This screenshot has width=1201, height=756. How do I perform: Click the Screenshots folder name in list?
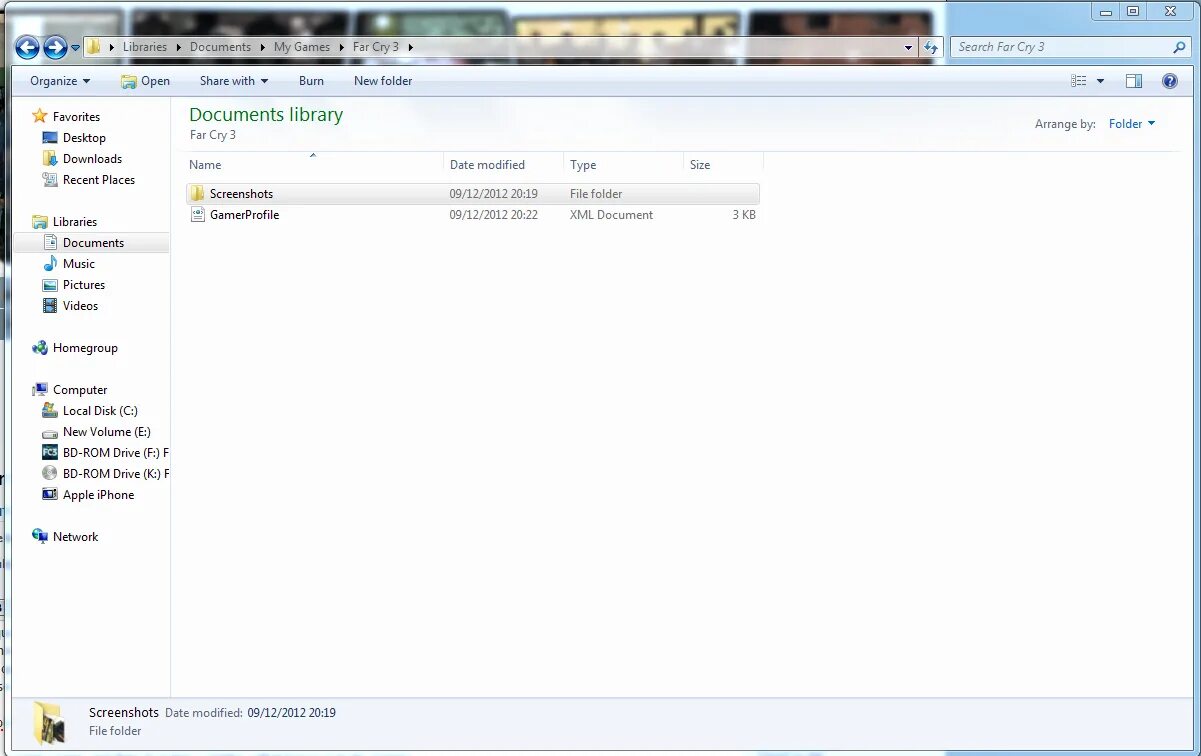pos(241,194)
